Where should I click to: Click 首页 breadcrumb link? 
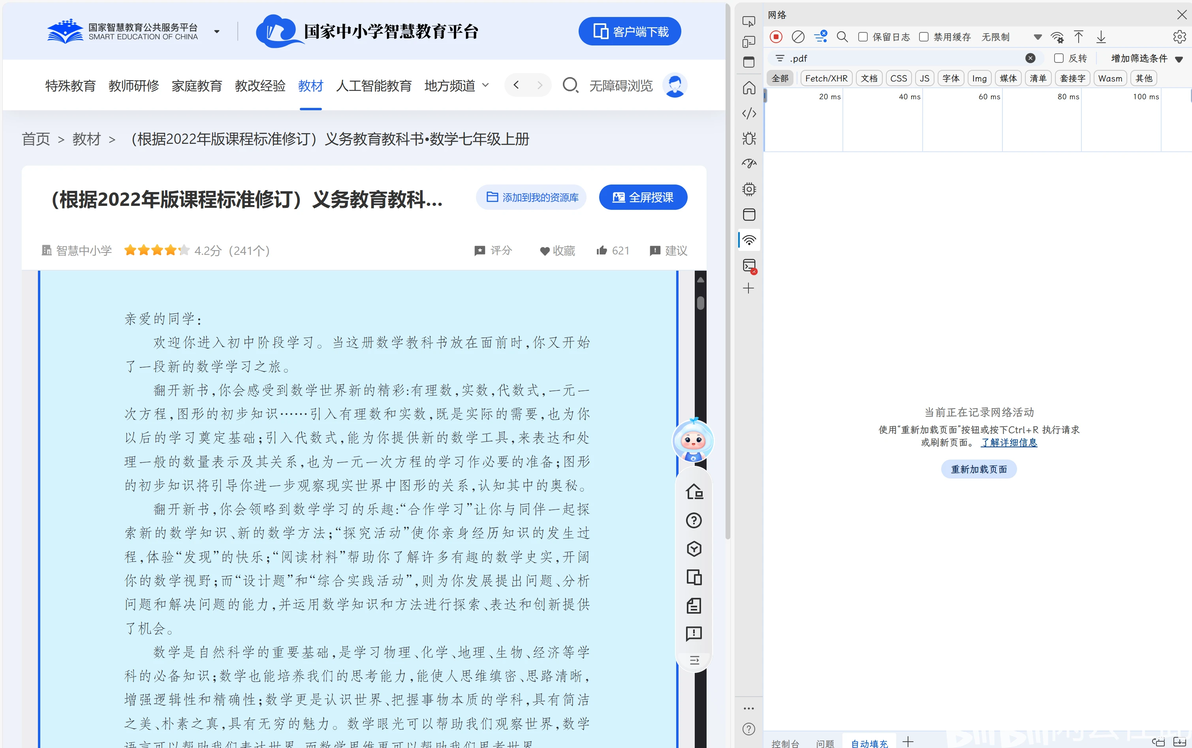(36, 139)
